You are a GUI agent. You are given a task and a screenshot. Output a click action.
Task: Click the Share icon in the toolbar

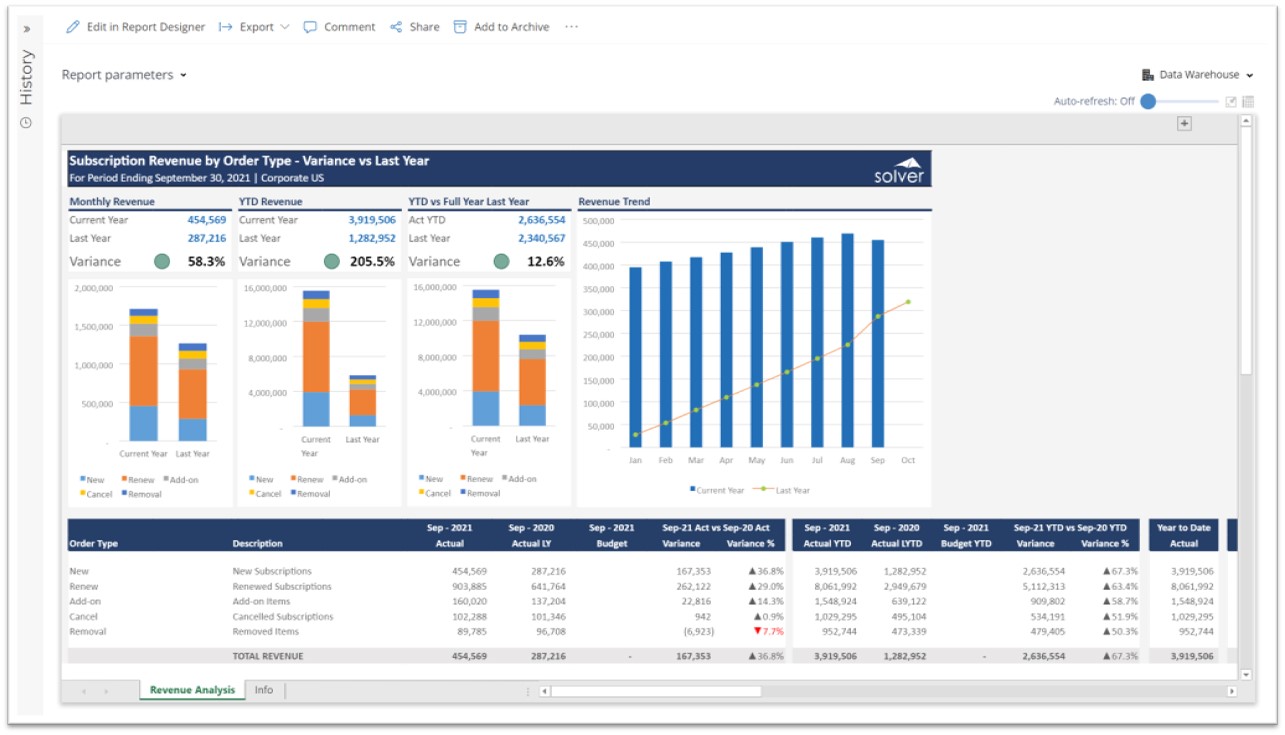click(396, 27)
